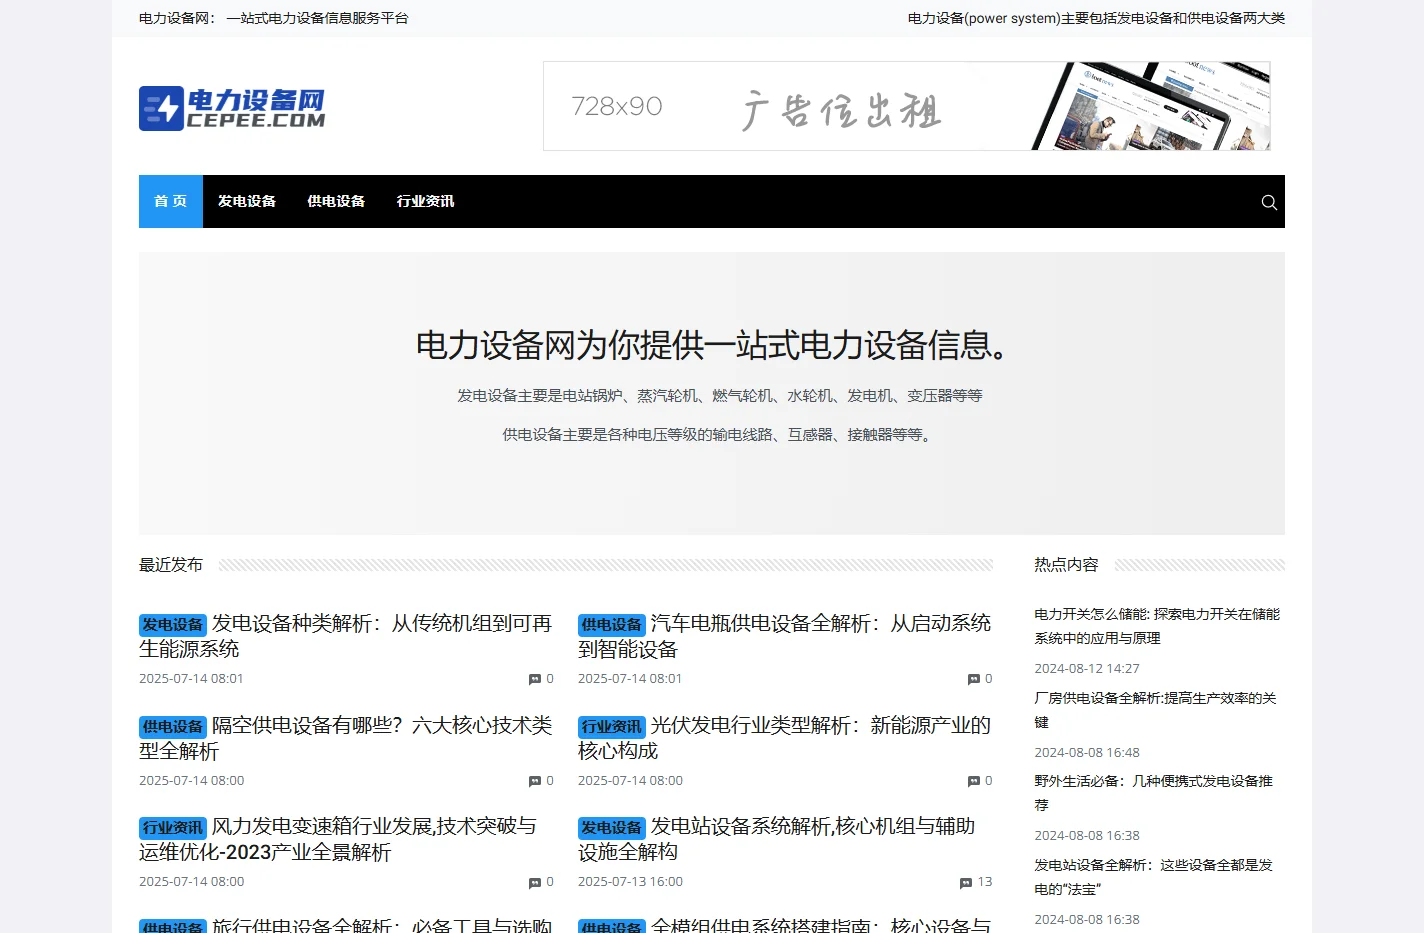Open article 发电站设备系统解析,核心机组与辅助设施全解构
The image size is (1424, 933).
[x=777, y=839]
